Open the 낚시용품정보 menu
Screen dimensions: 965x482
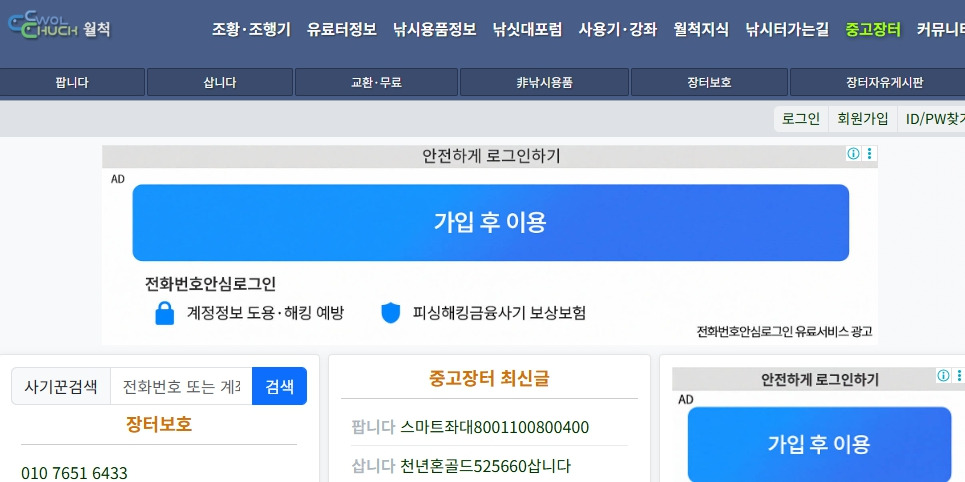pyautogui.click(x=434, y=29)
